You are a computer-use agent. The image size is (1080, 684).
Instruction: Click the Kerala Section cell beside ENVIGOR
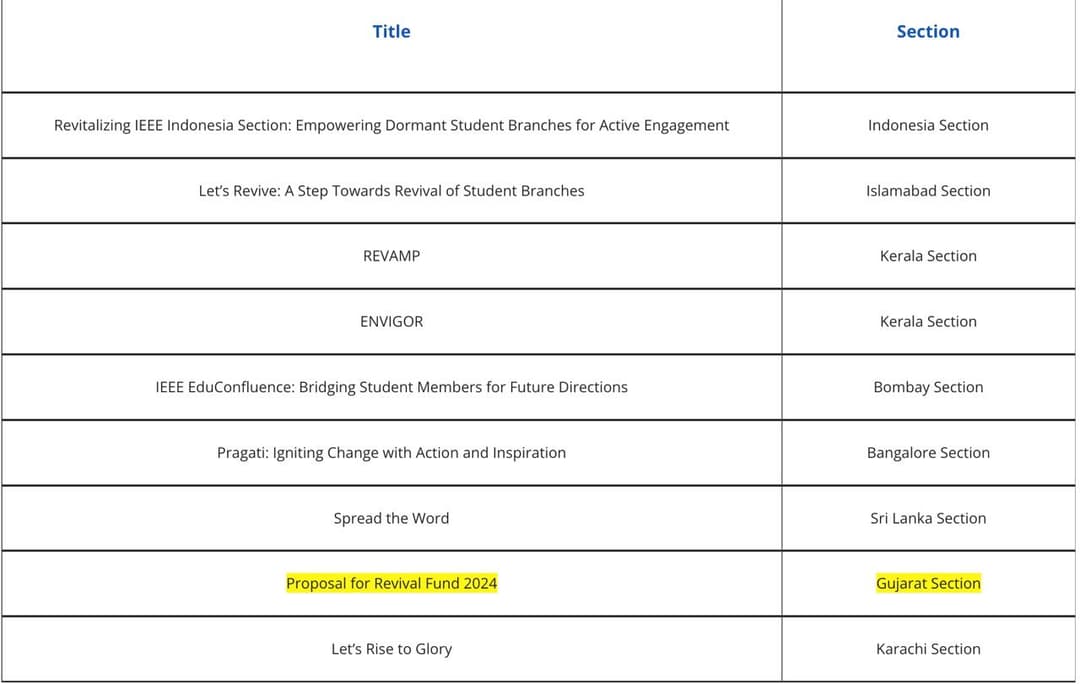tap(928, 322)
